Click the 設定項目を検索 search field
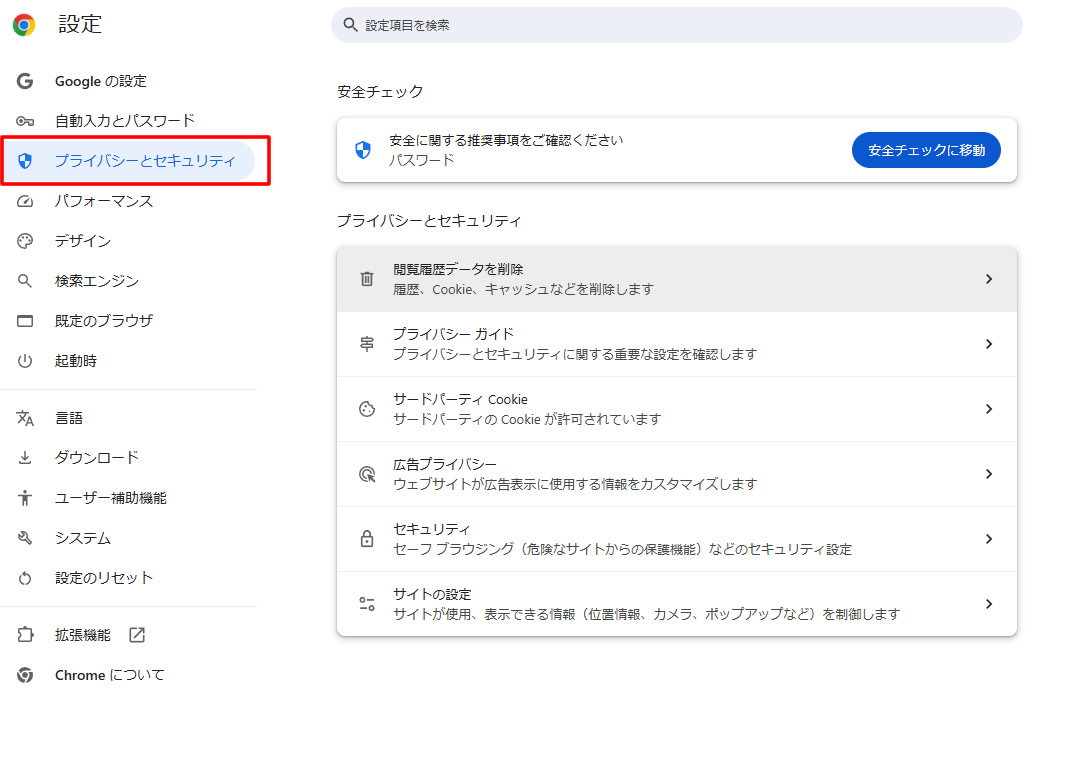 click(x=676, y=25)
